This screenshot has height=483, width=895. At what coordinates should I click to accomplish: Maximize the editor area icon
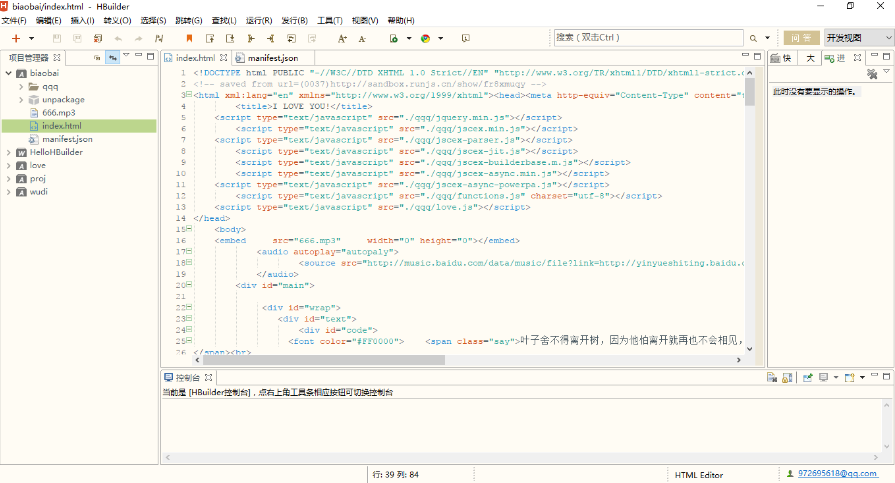(x=757, y=56)
